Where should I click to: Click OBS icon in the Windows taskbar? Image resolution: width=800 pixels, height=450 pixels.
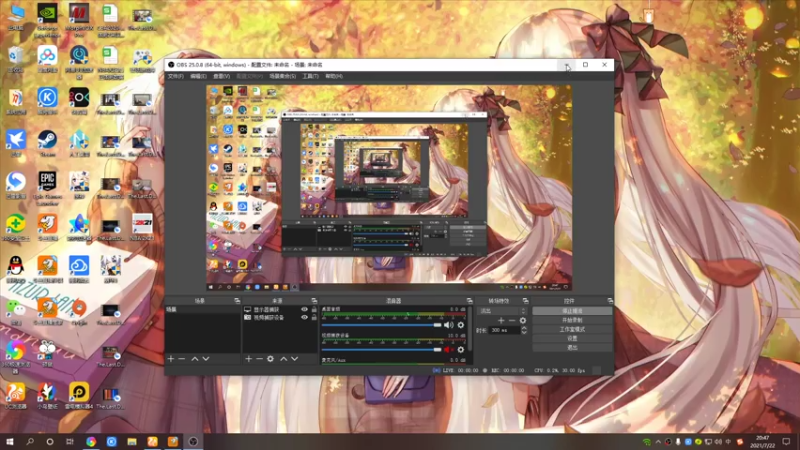tap(193, 441)
